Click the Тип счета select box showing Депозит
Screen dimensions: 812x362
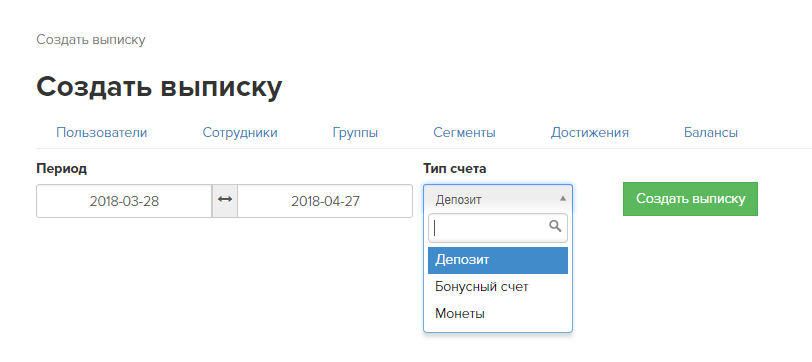(x=498, y=199)
